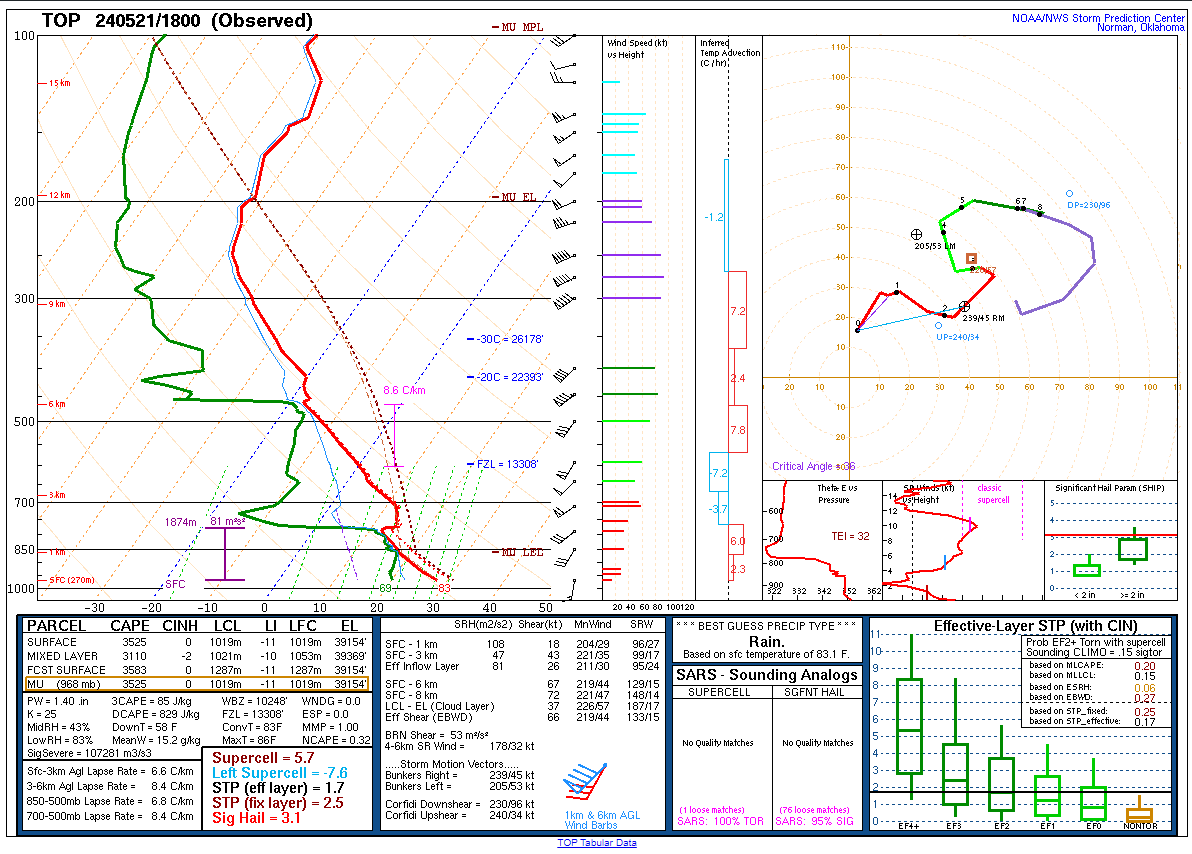This screenshot has width=1192, height=854.
Task: Click the Bunkers right-mover marker labeled 239/45 RM
Action: pyautogui.click(x=964, y=306)
